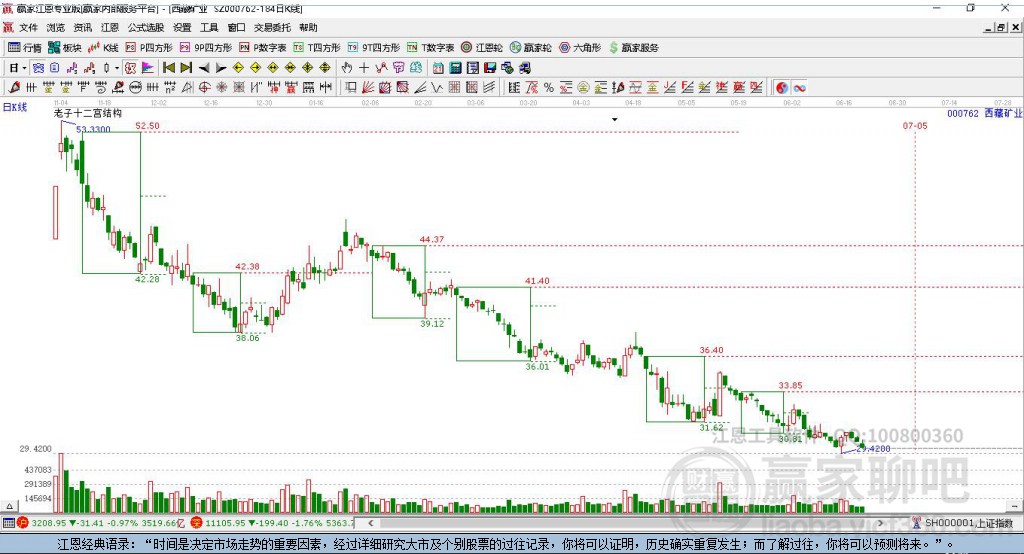Click the red-blue yin-yang icon

point(782,88)
